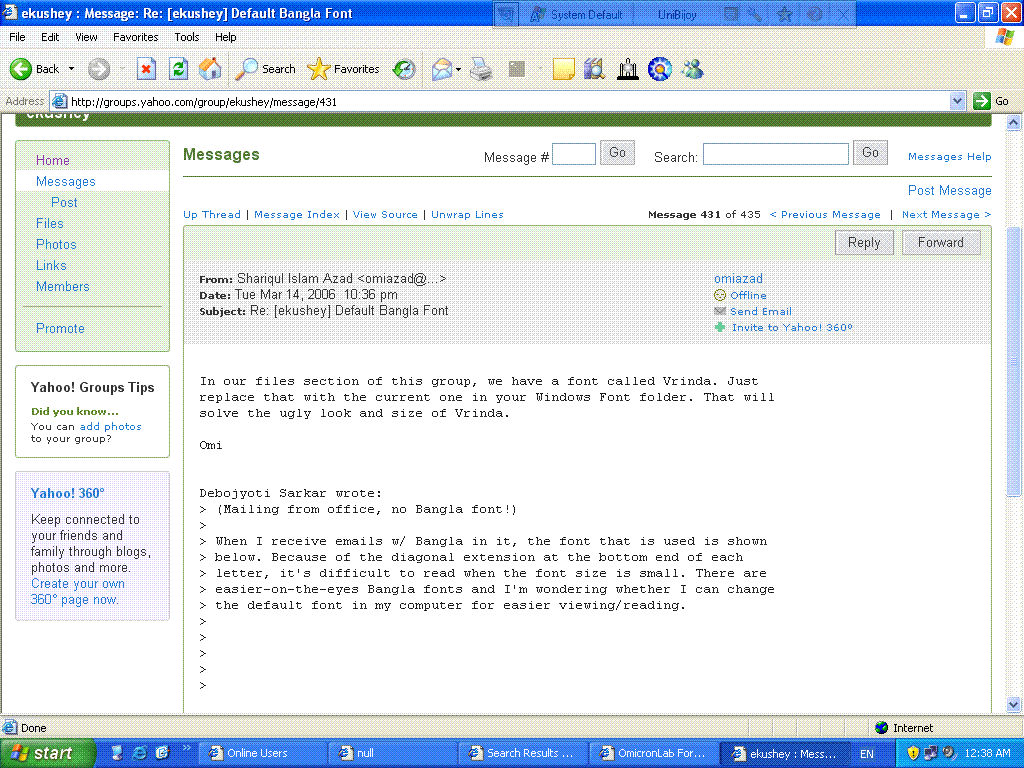Click the Up Thread link
The image size is (1024, 768).
212,215
